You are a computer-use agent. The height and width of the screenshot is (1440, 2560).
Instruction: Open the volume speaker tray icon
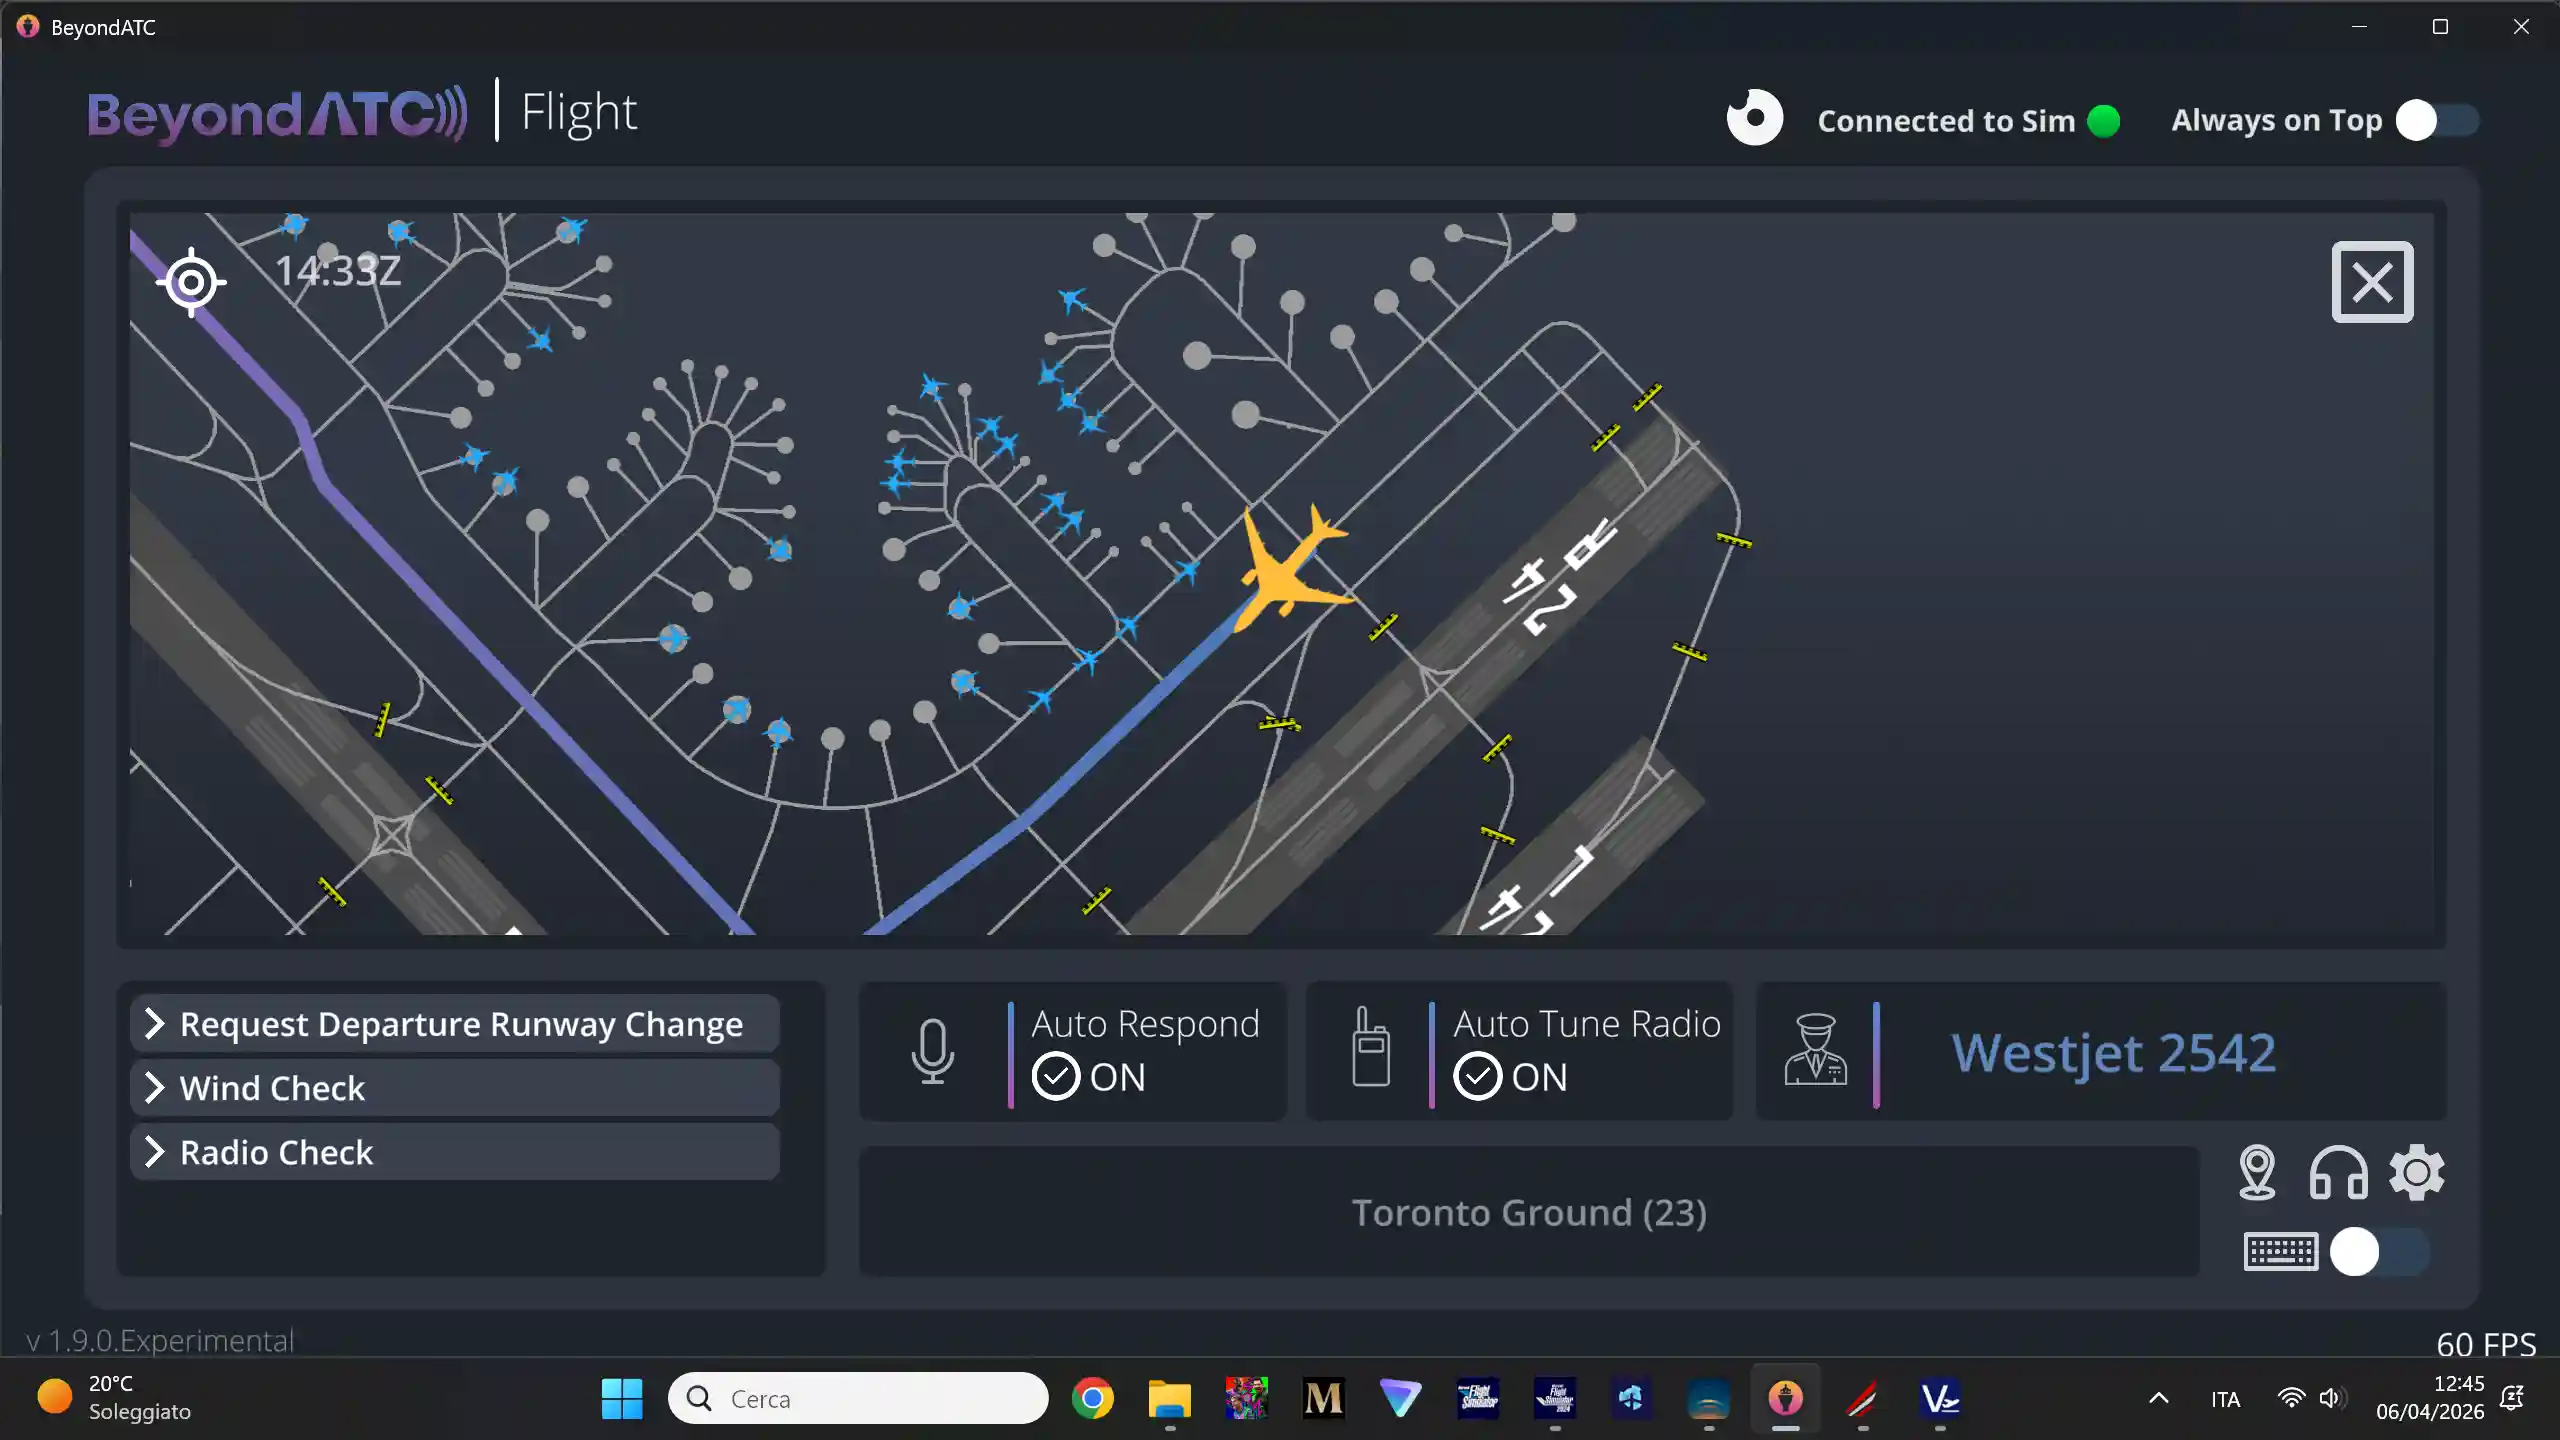(2332, 1398)
